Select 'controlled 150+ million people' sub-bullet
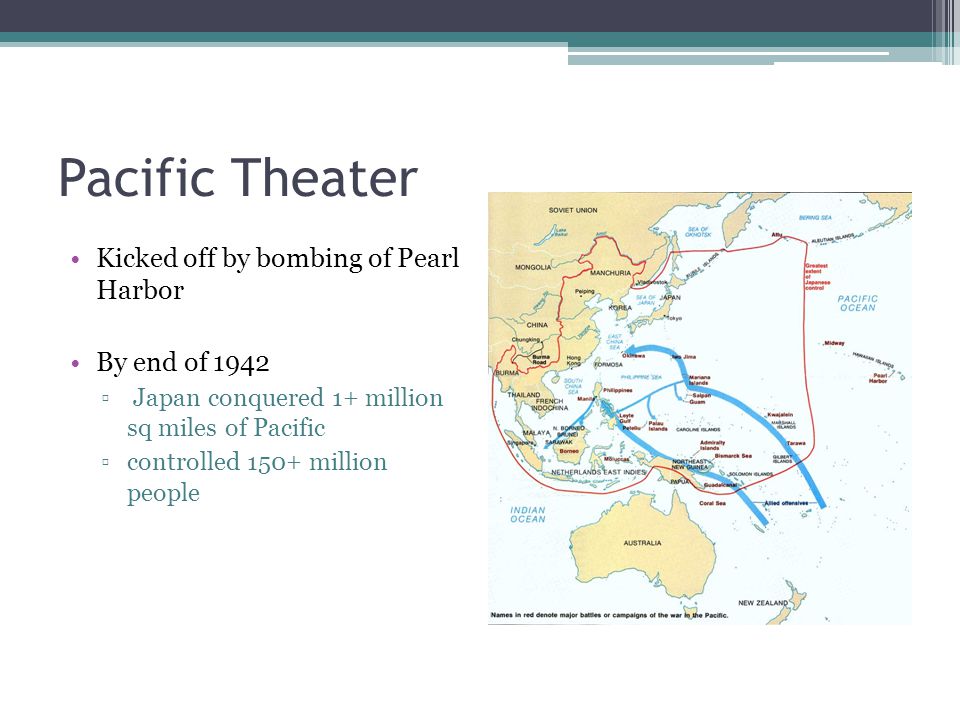960x720 pixels. (x=257, y=477)
